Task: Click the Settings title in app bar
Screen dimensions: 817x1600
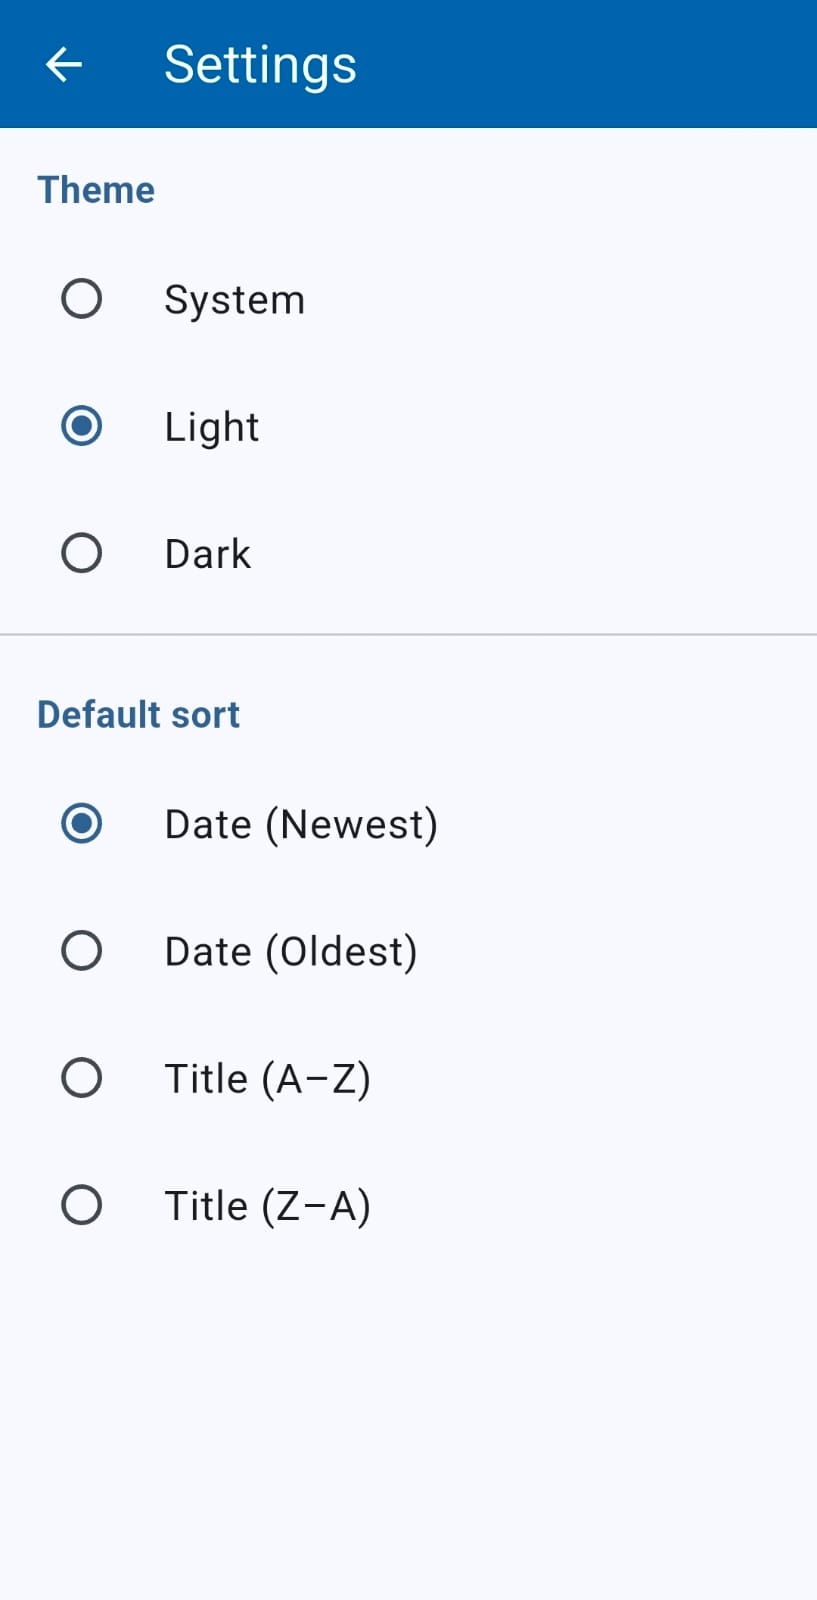Action: [x=260, y=65]
